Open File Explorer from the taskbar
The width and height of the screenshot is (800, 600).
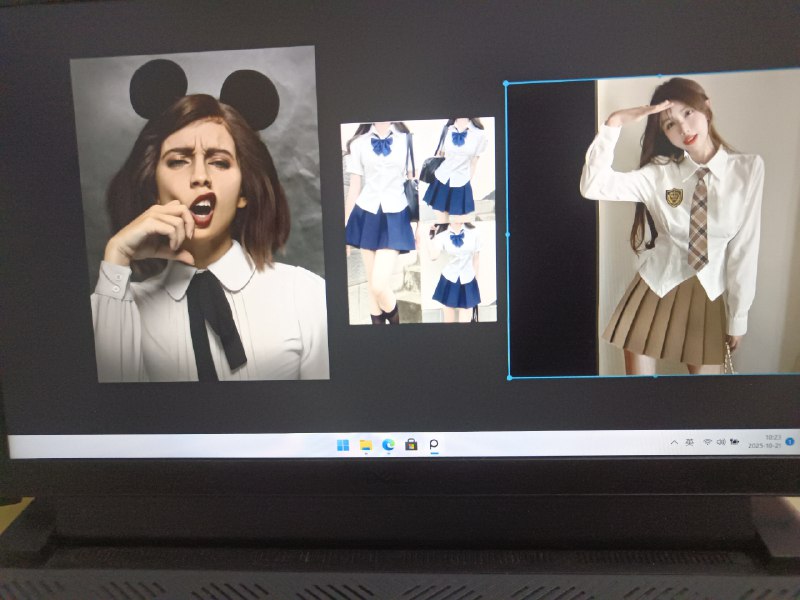click(x=366, y=445)
